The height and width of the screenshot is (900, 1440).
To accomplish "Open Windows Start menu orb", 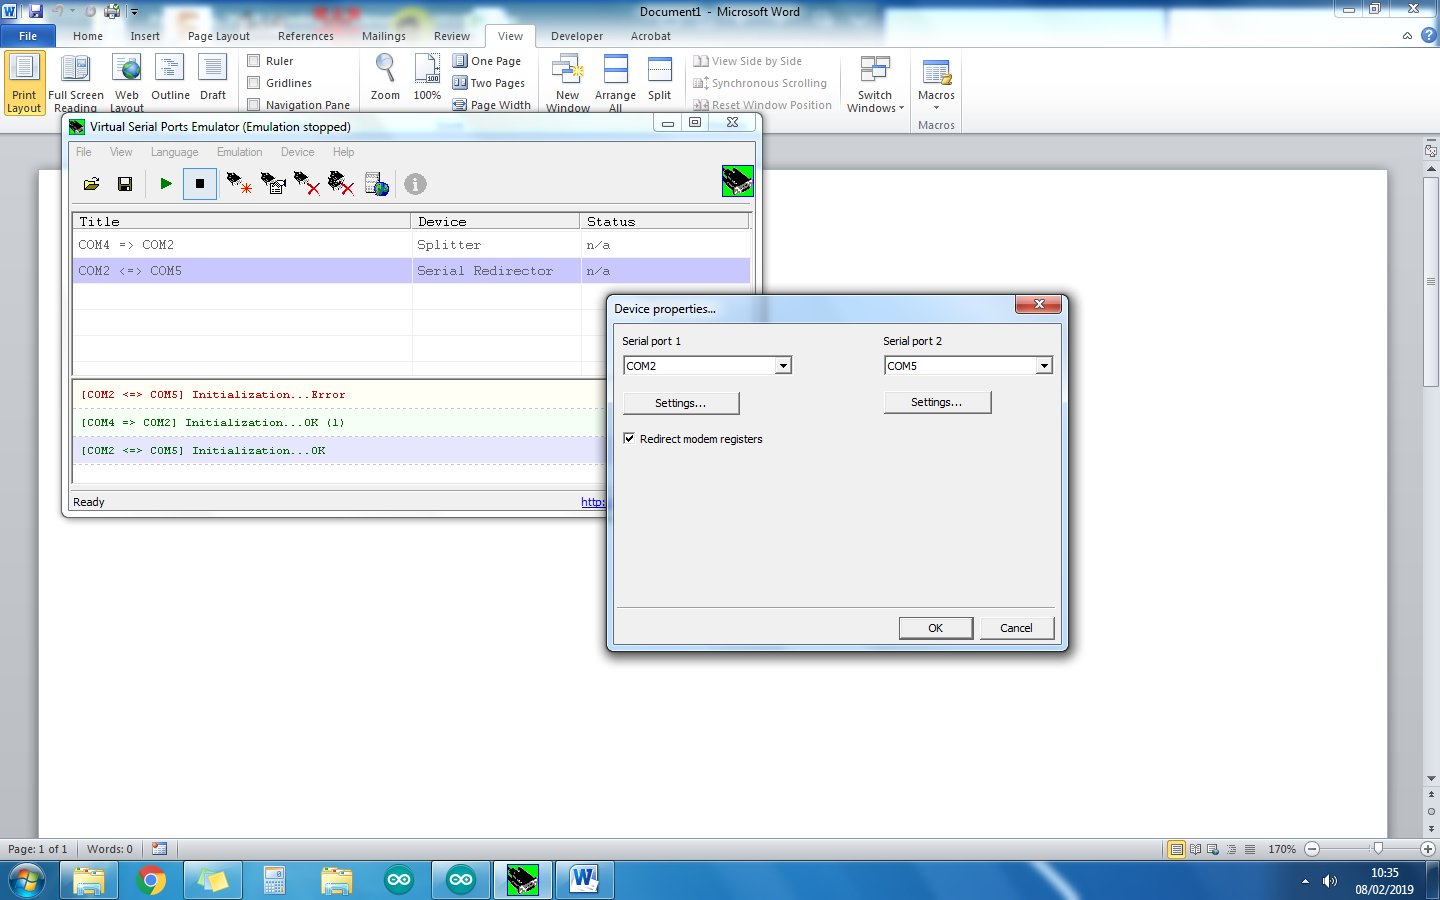I will (27, 881).
